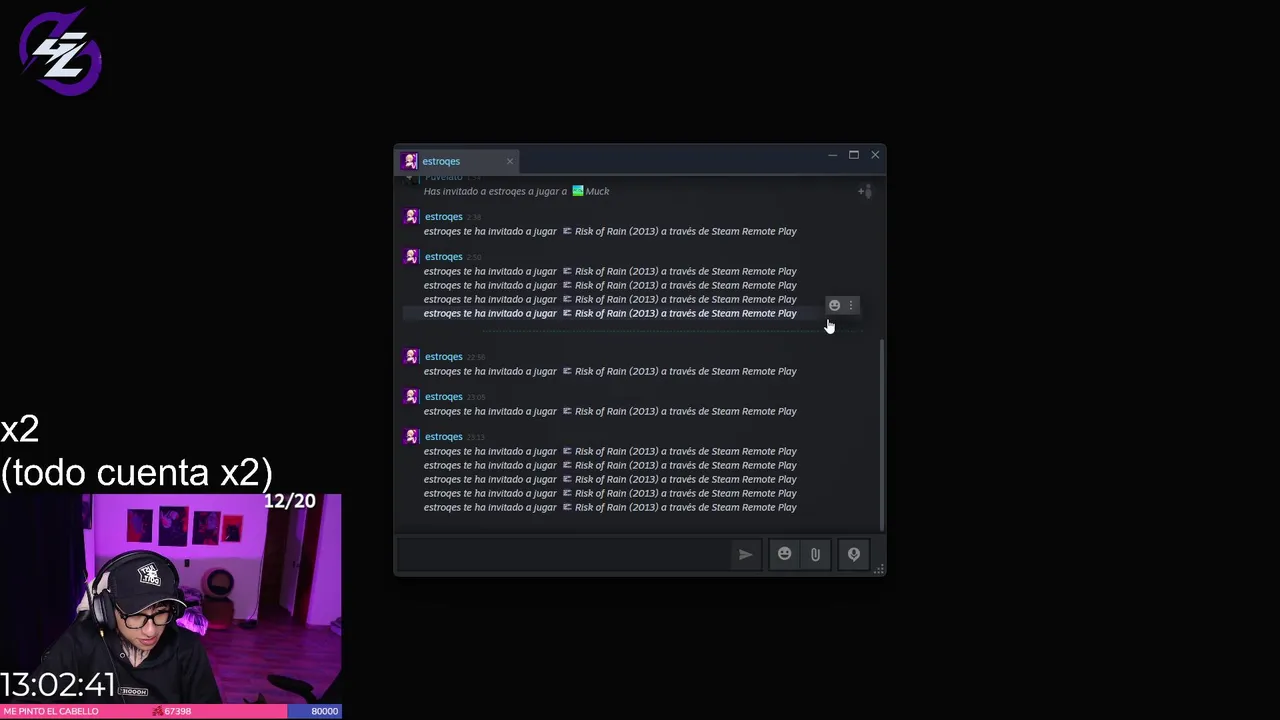Click the avatar beside the 22:56 estroqes message

[410, 357]
